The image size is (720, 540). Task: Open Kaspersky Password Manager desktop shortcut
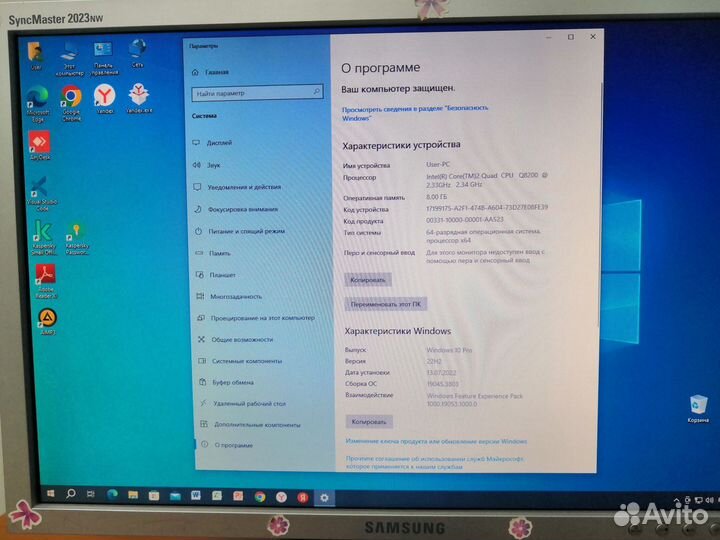[77, 239]
